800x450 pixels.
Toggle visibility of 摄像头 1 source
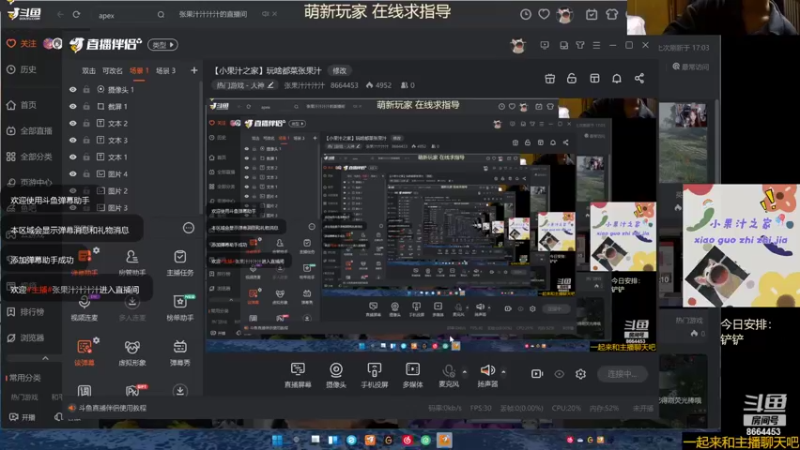click(73, 90)
